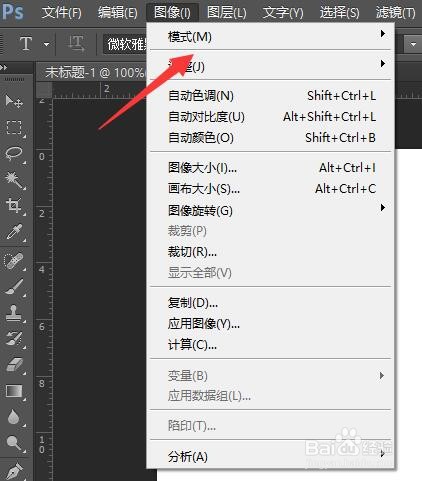Choose 应用图像(Y)... menu entry
Screen dimensions: 422x481
(270, 323)
